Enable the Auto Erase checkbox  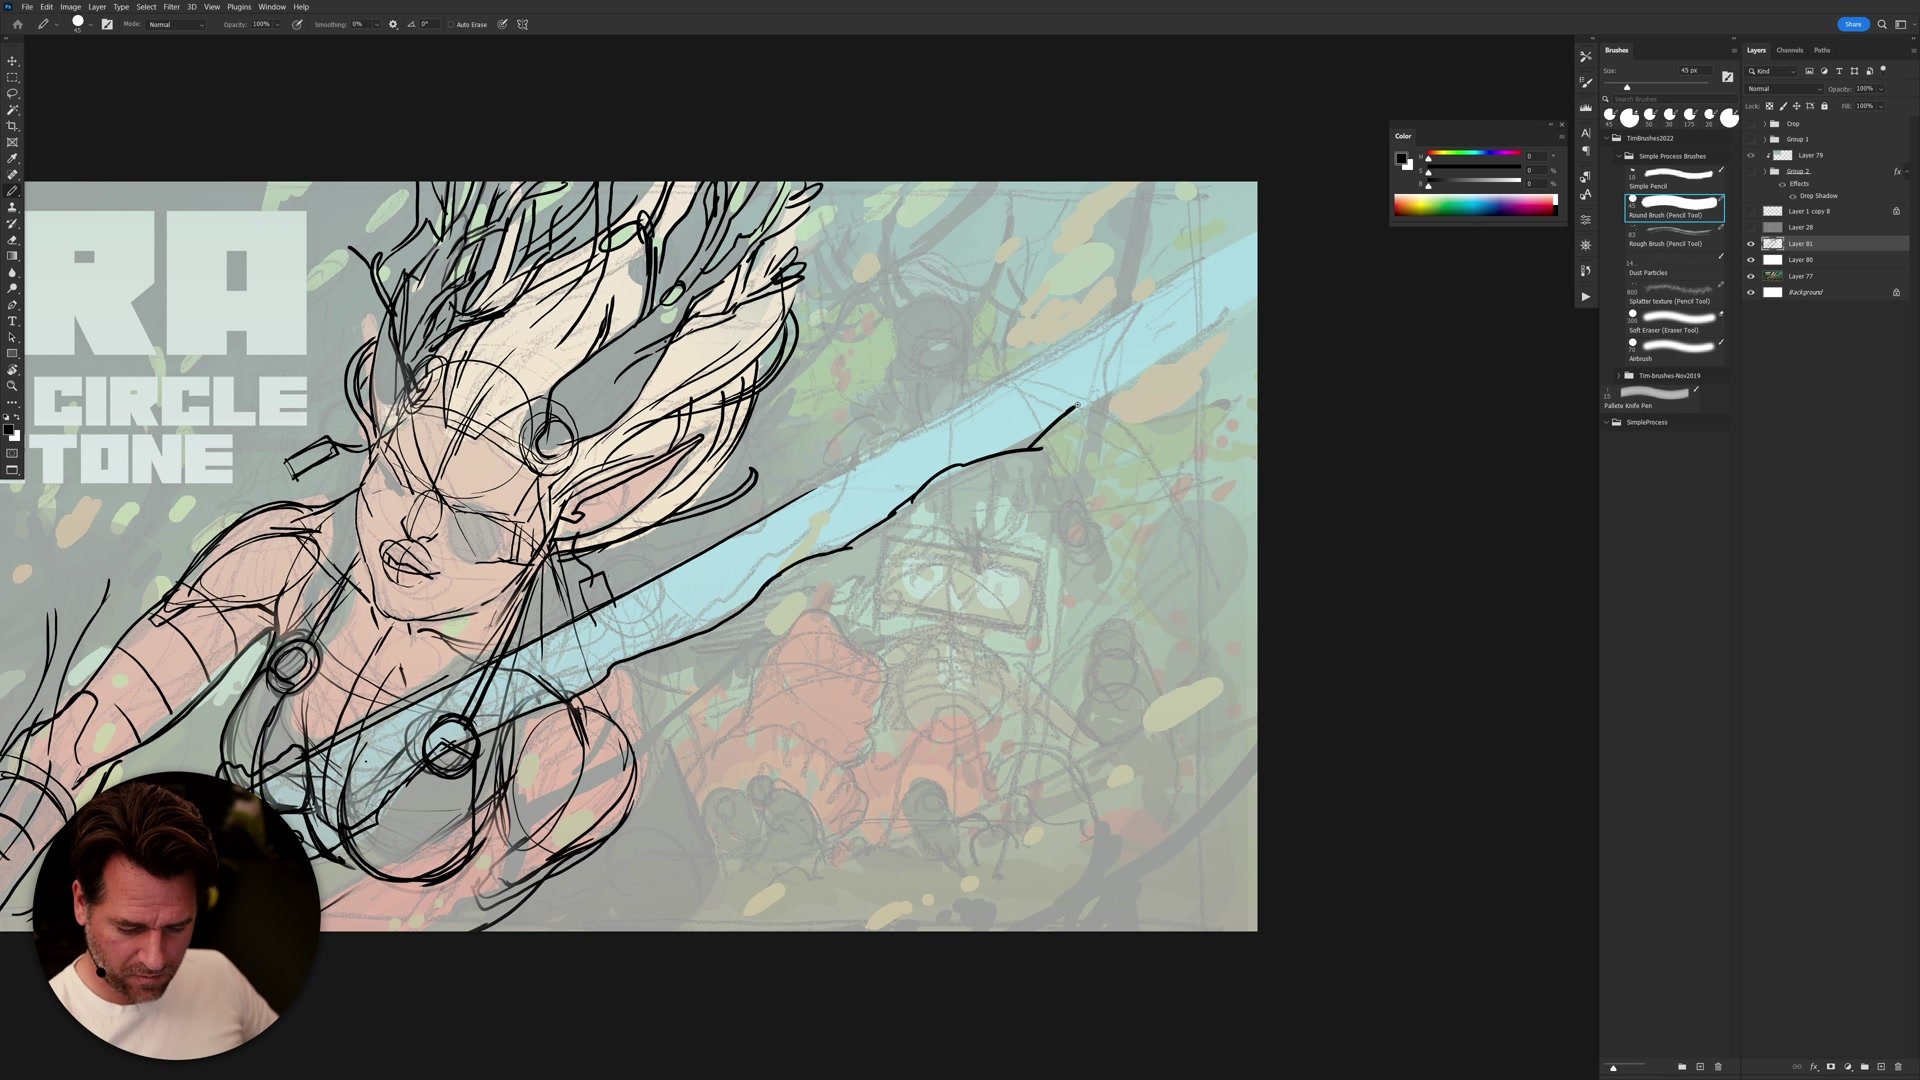coord(451,25)
